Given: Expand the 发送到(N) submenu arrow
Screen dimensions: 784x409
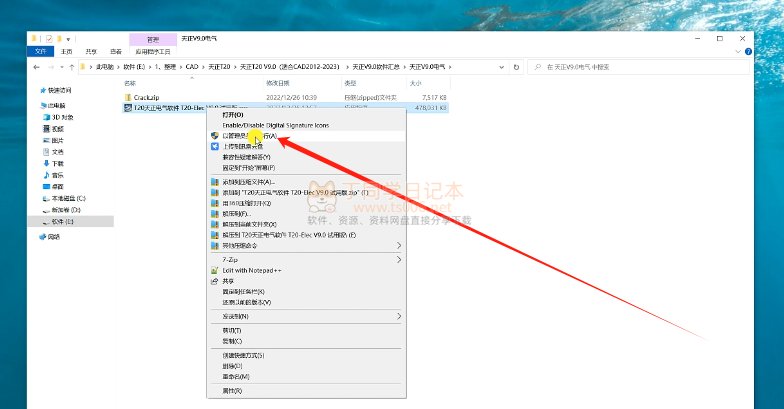Looking at the screenshot, I should [398, 316].
